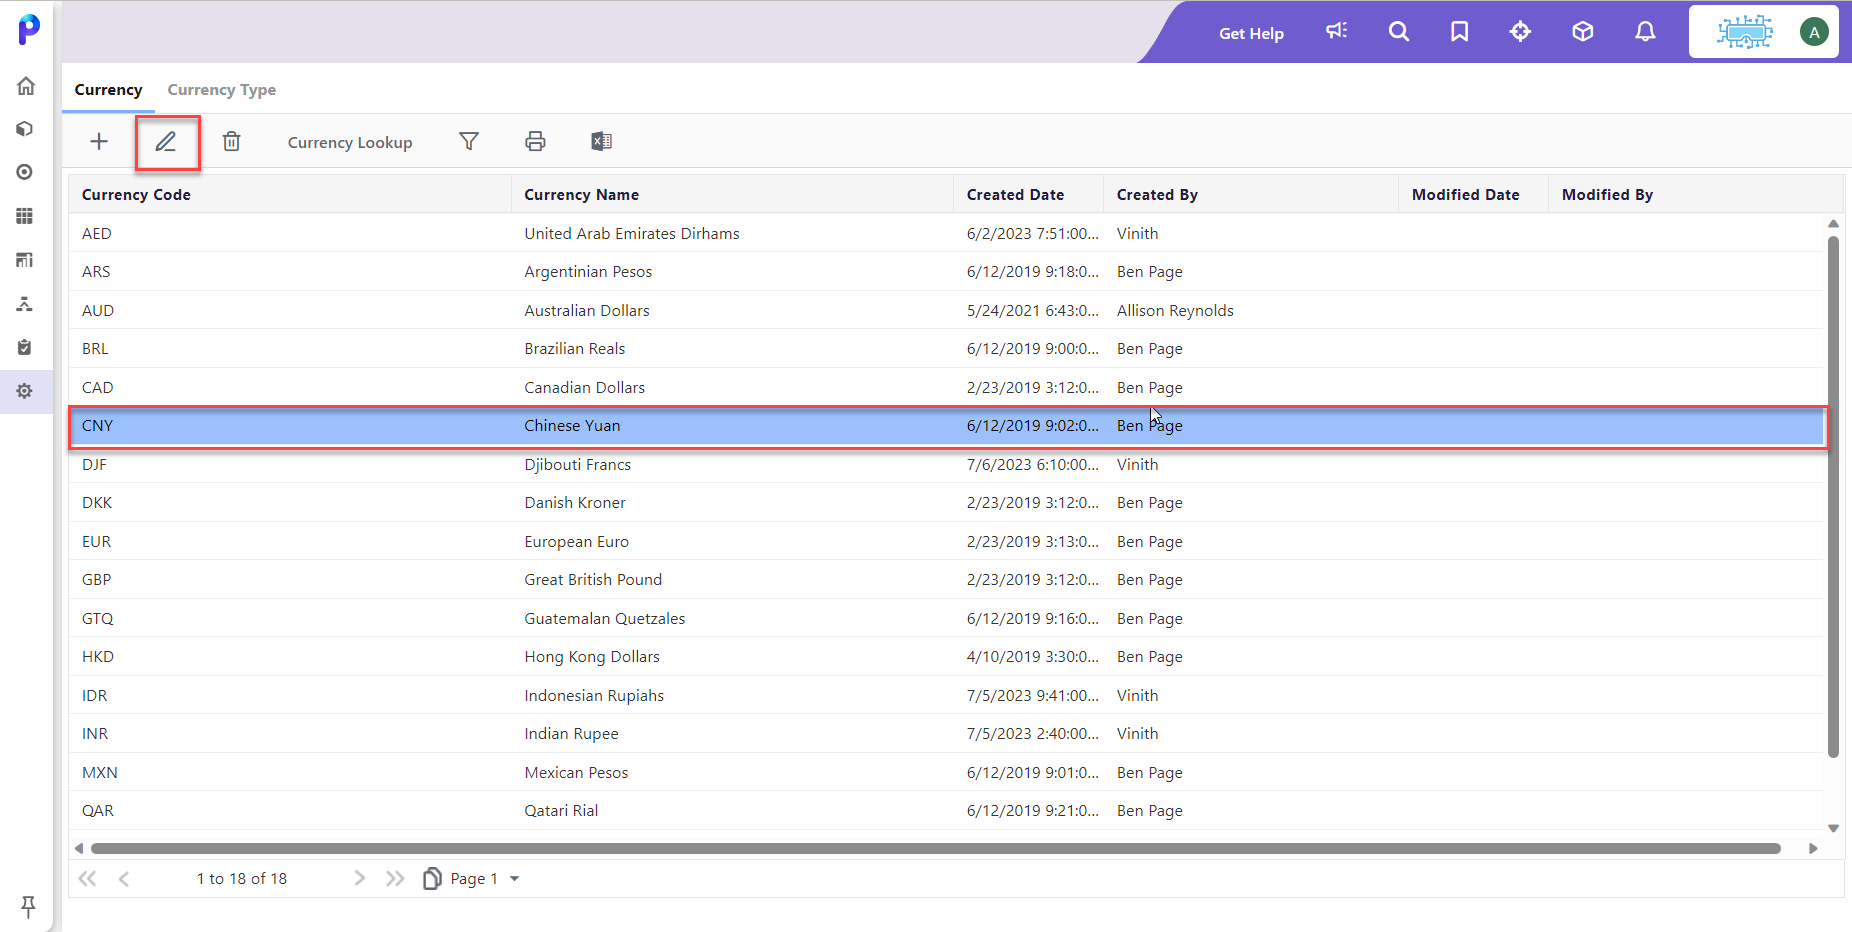
Task: Select the Chinese Yuan row
Action: [x=947, y=426]
